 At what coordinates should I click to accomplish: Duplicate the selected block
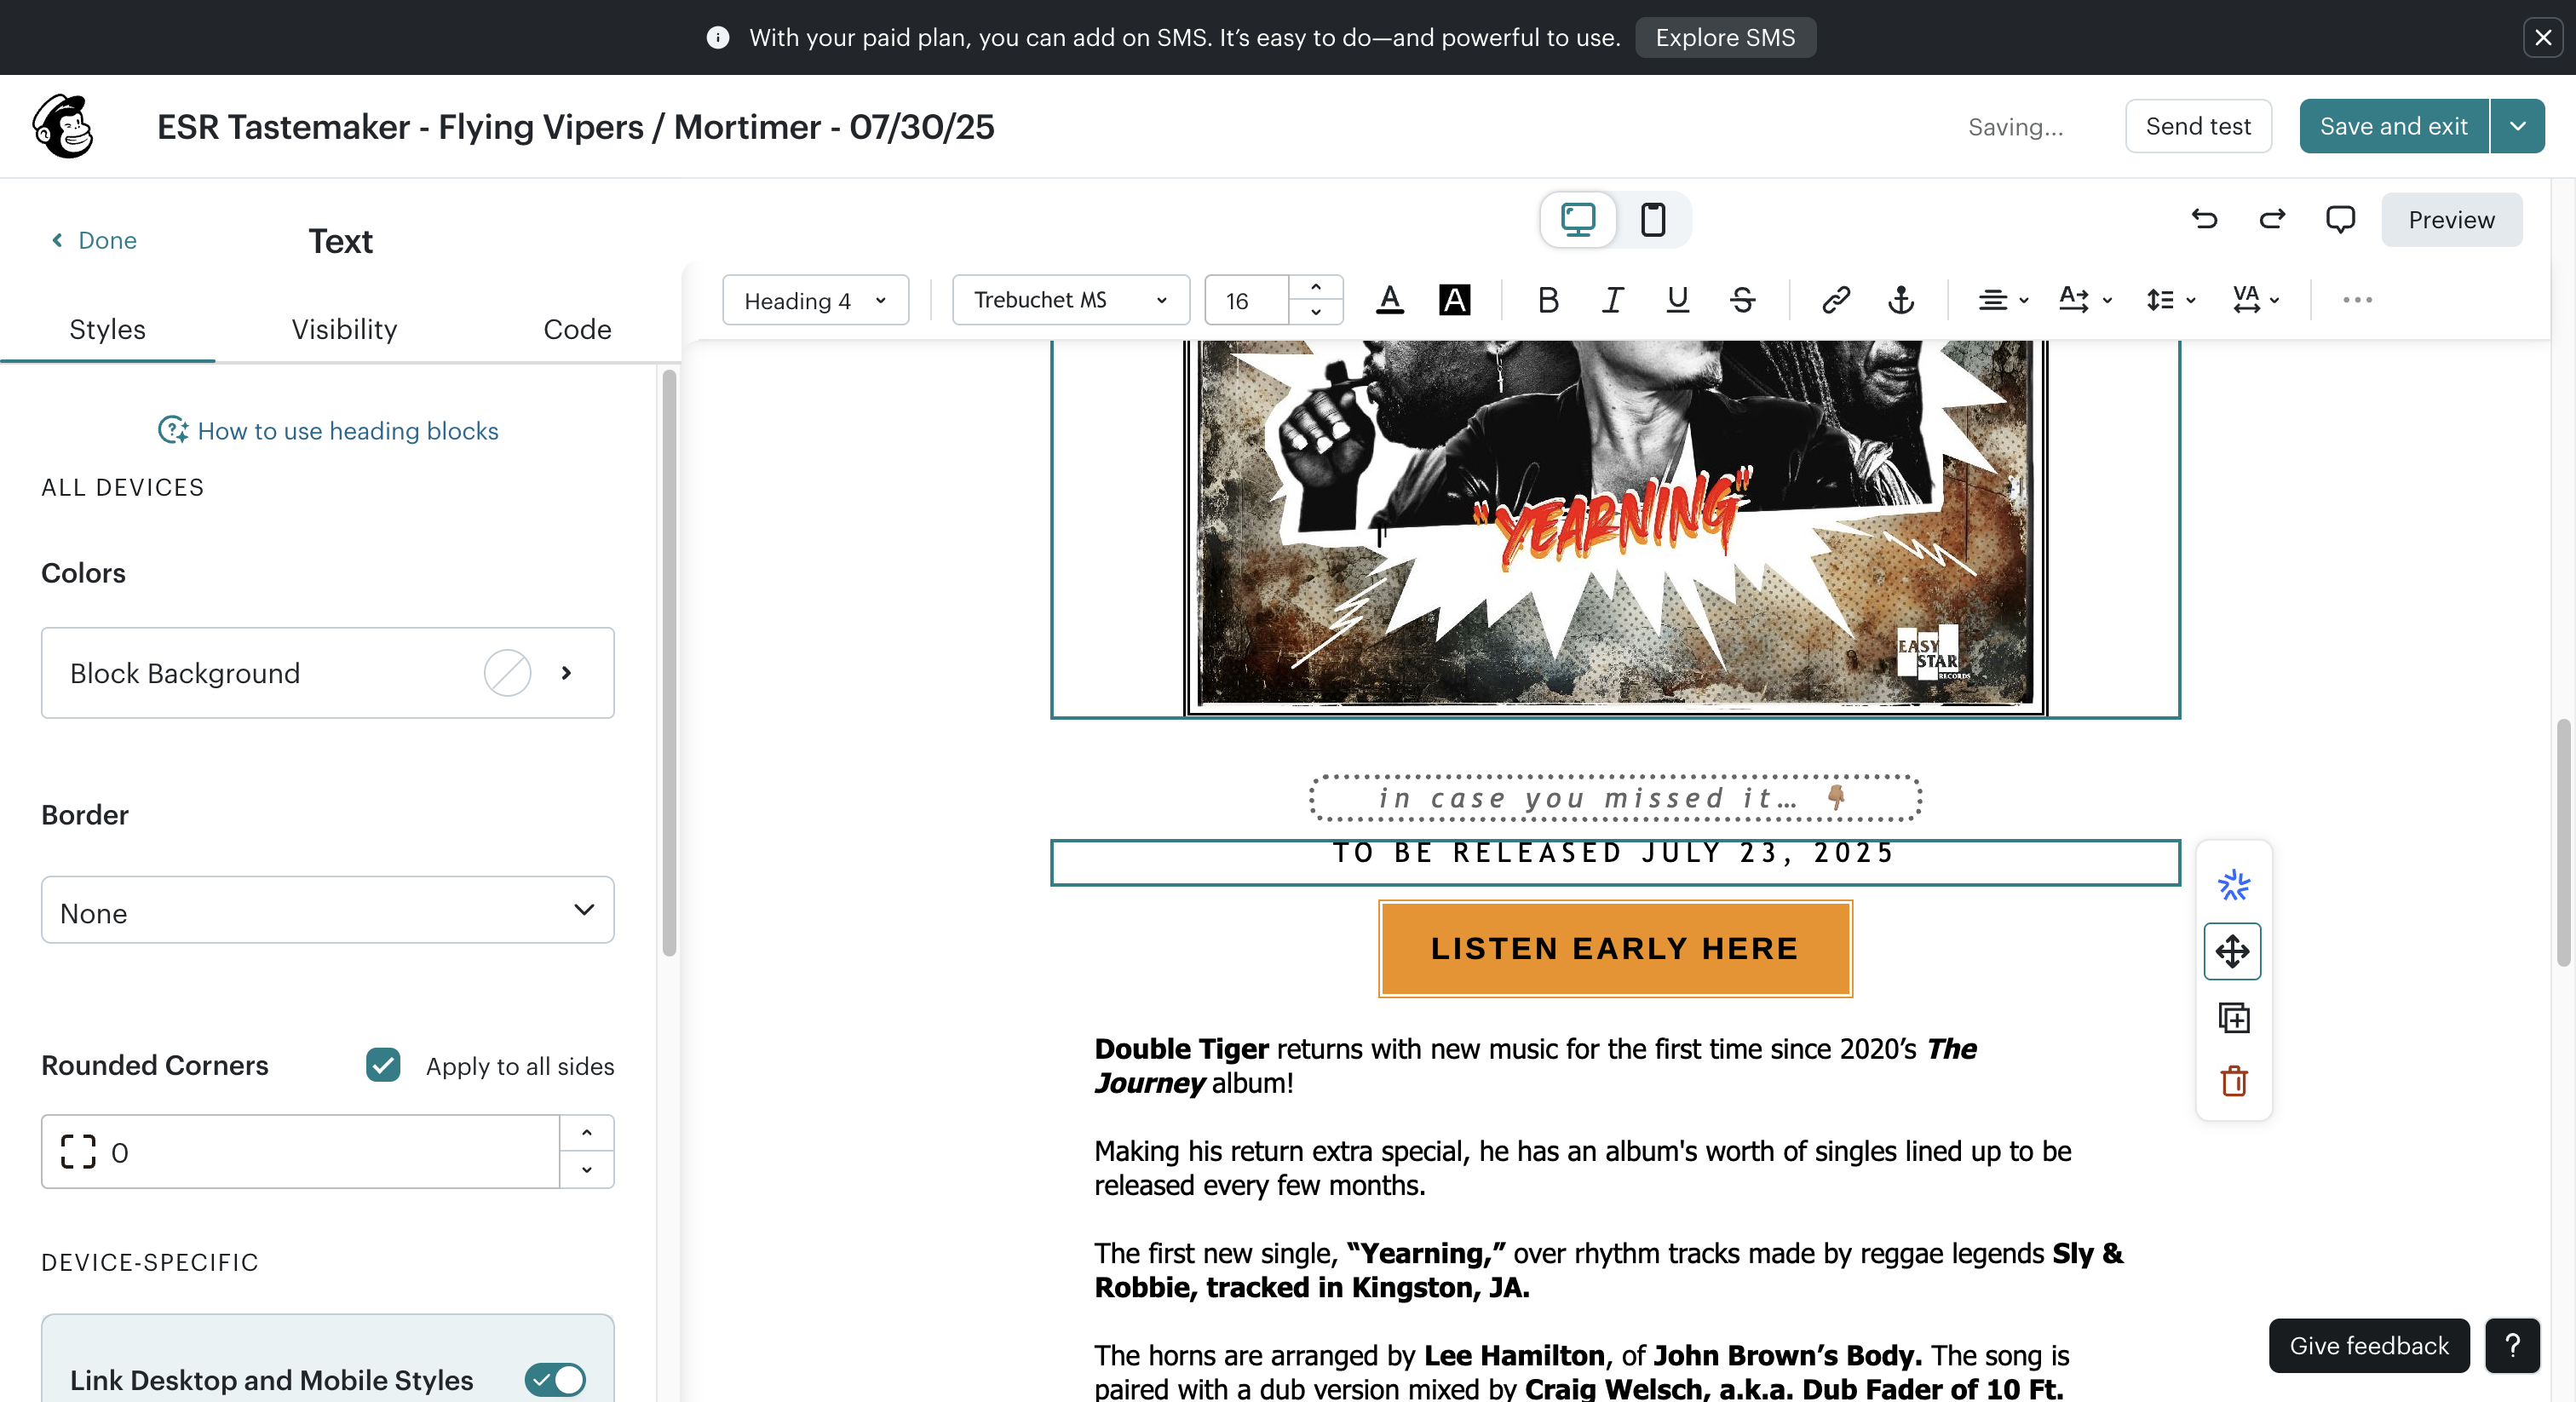(x=2233, y=1018)
